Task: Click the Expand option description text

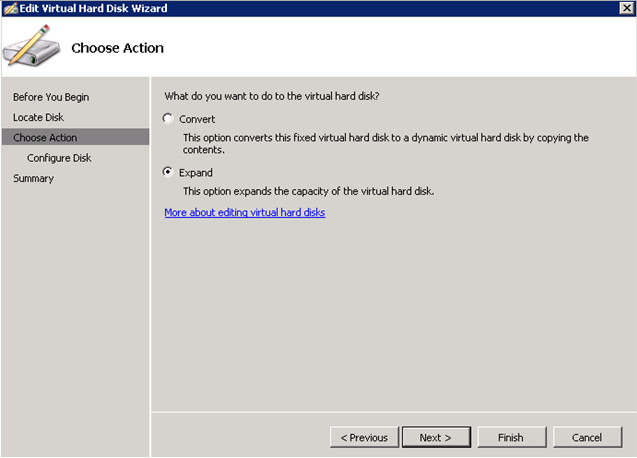Action: click(322, 191)
